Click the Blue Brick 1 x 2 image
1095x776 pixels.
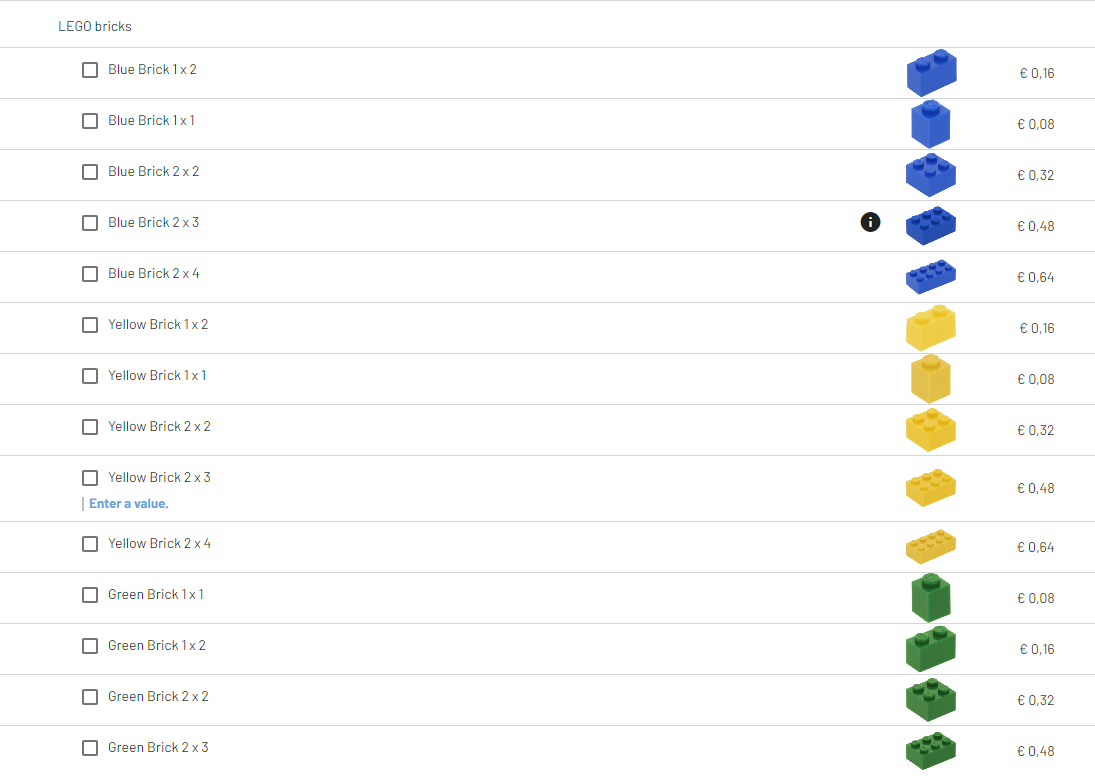[932, 73]
